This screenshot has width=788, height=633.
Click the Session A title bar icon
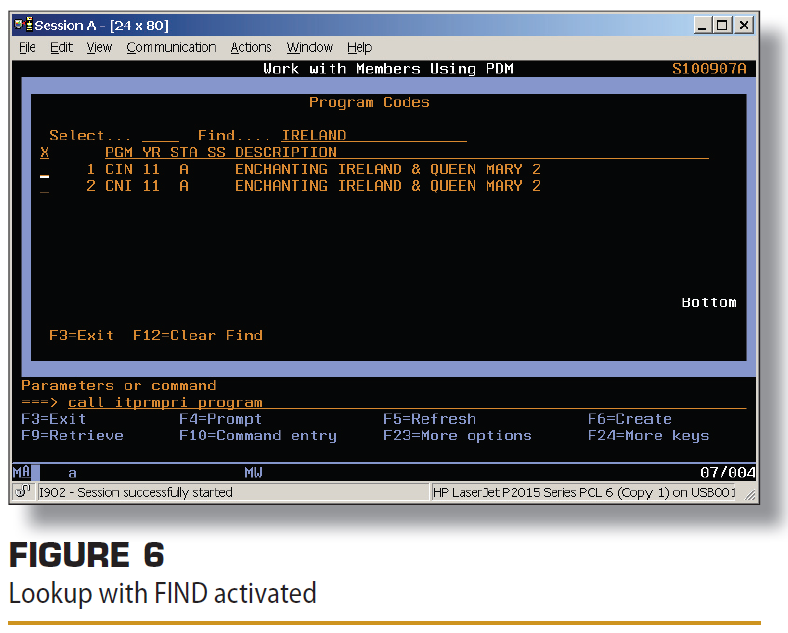pos(23,24)
